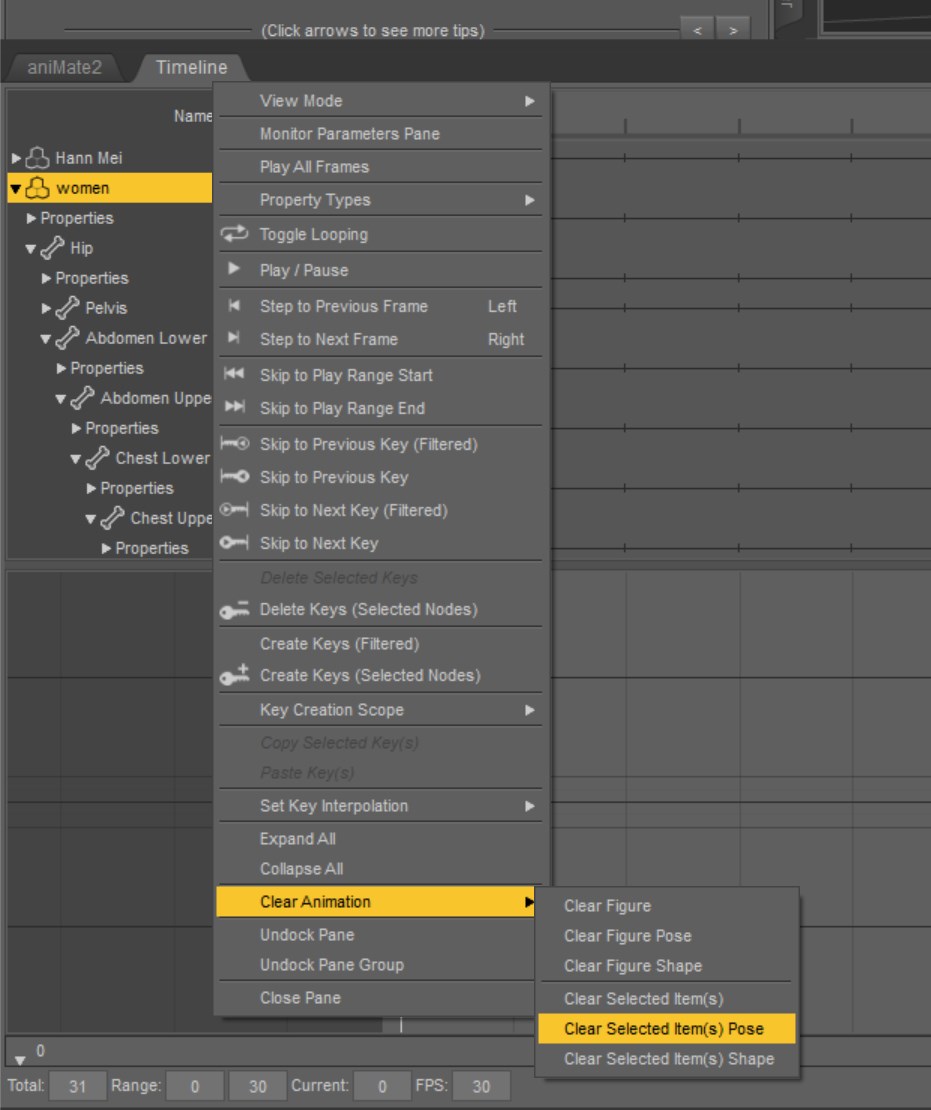Open the View Mode submenu

pos(381,101)
